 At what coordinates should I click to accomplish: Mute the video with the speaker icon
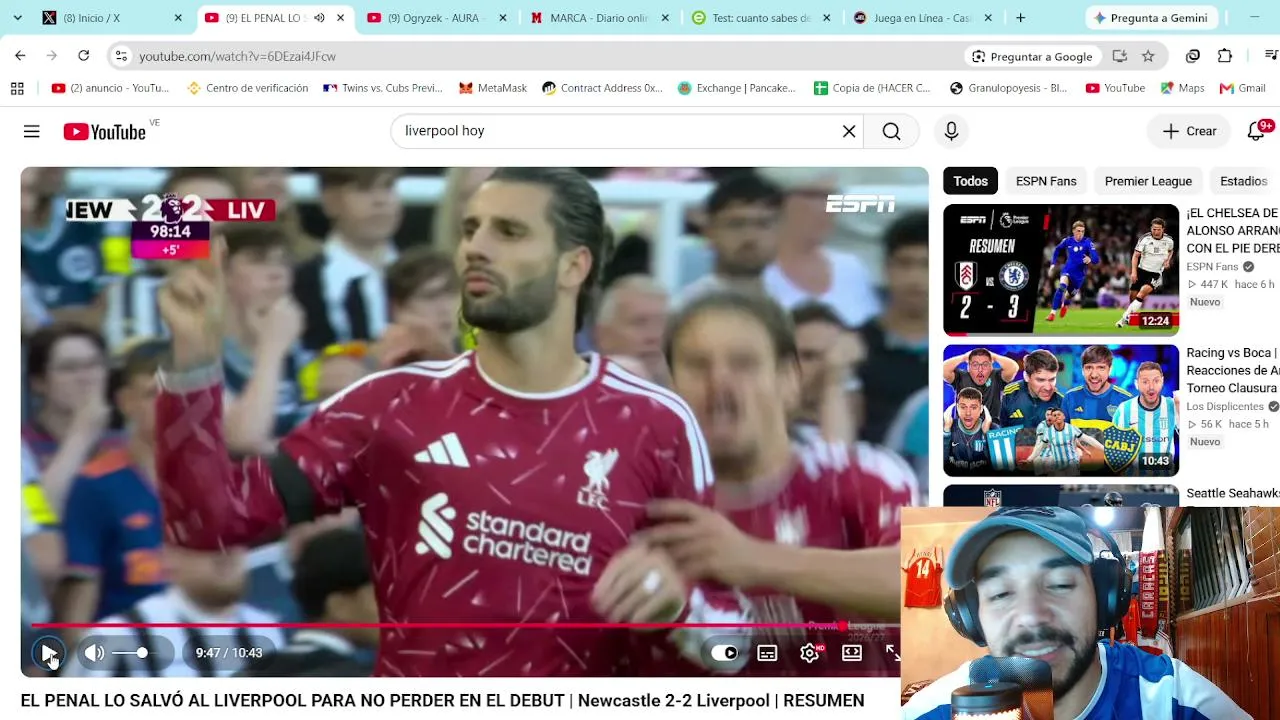94,653
